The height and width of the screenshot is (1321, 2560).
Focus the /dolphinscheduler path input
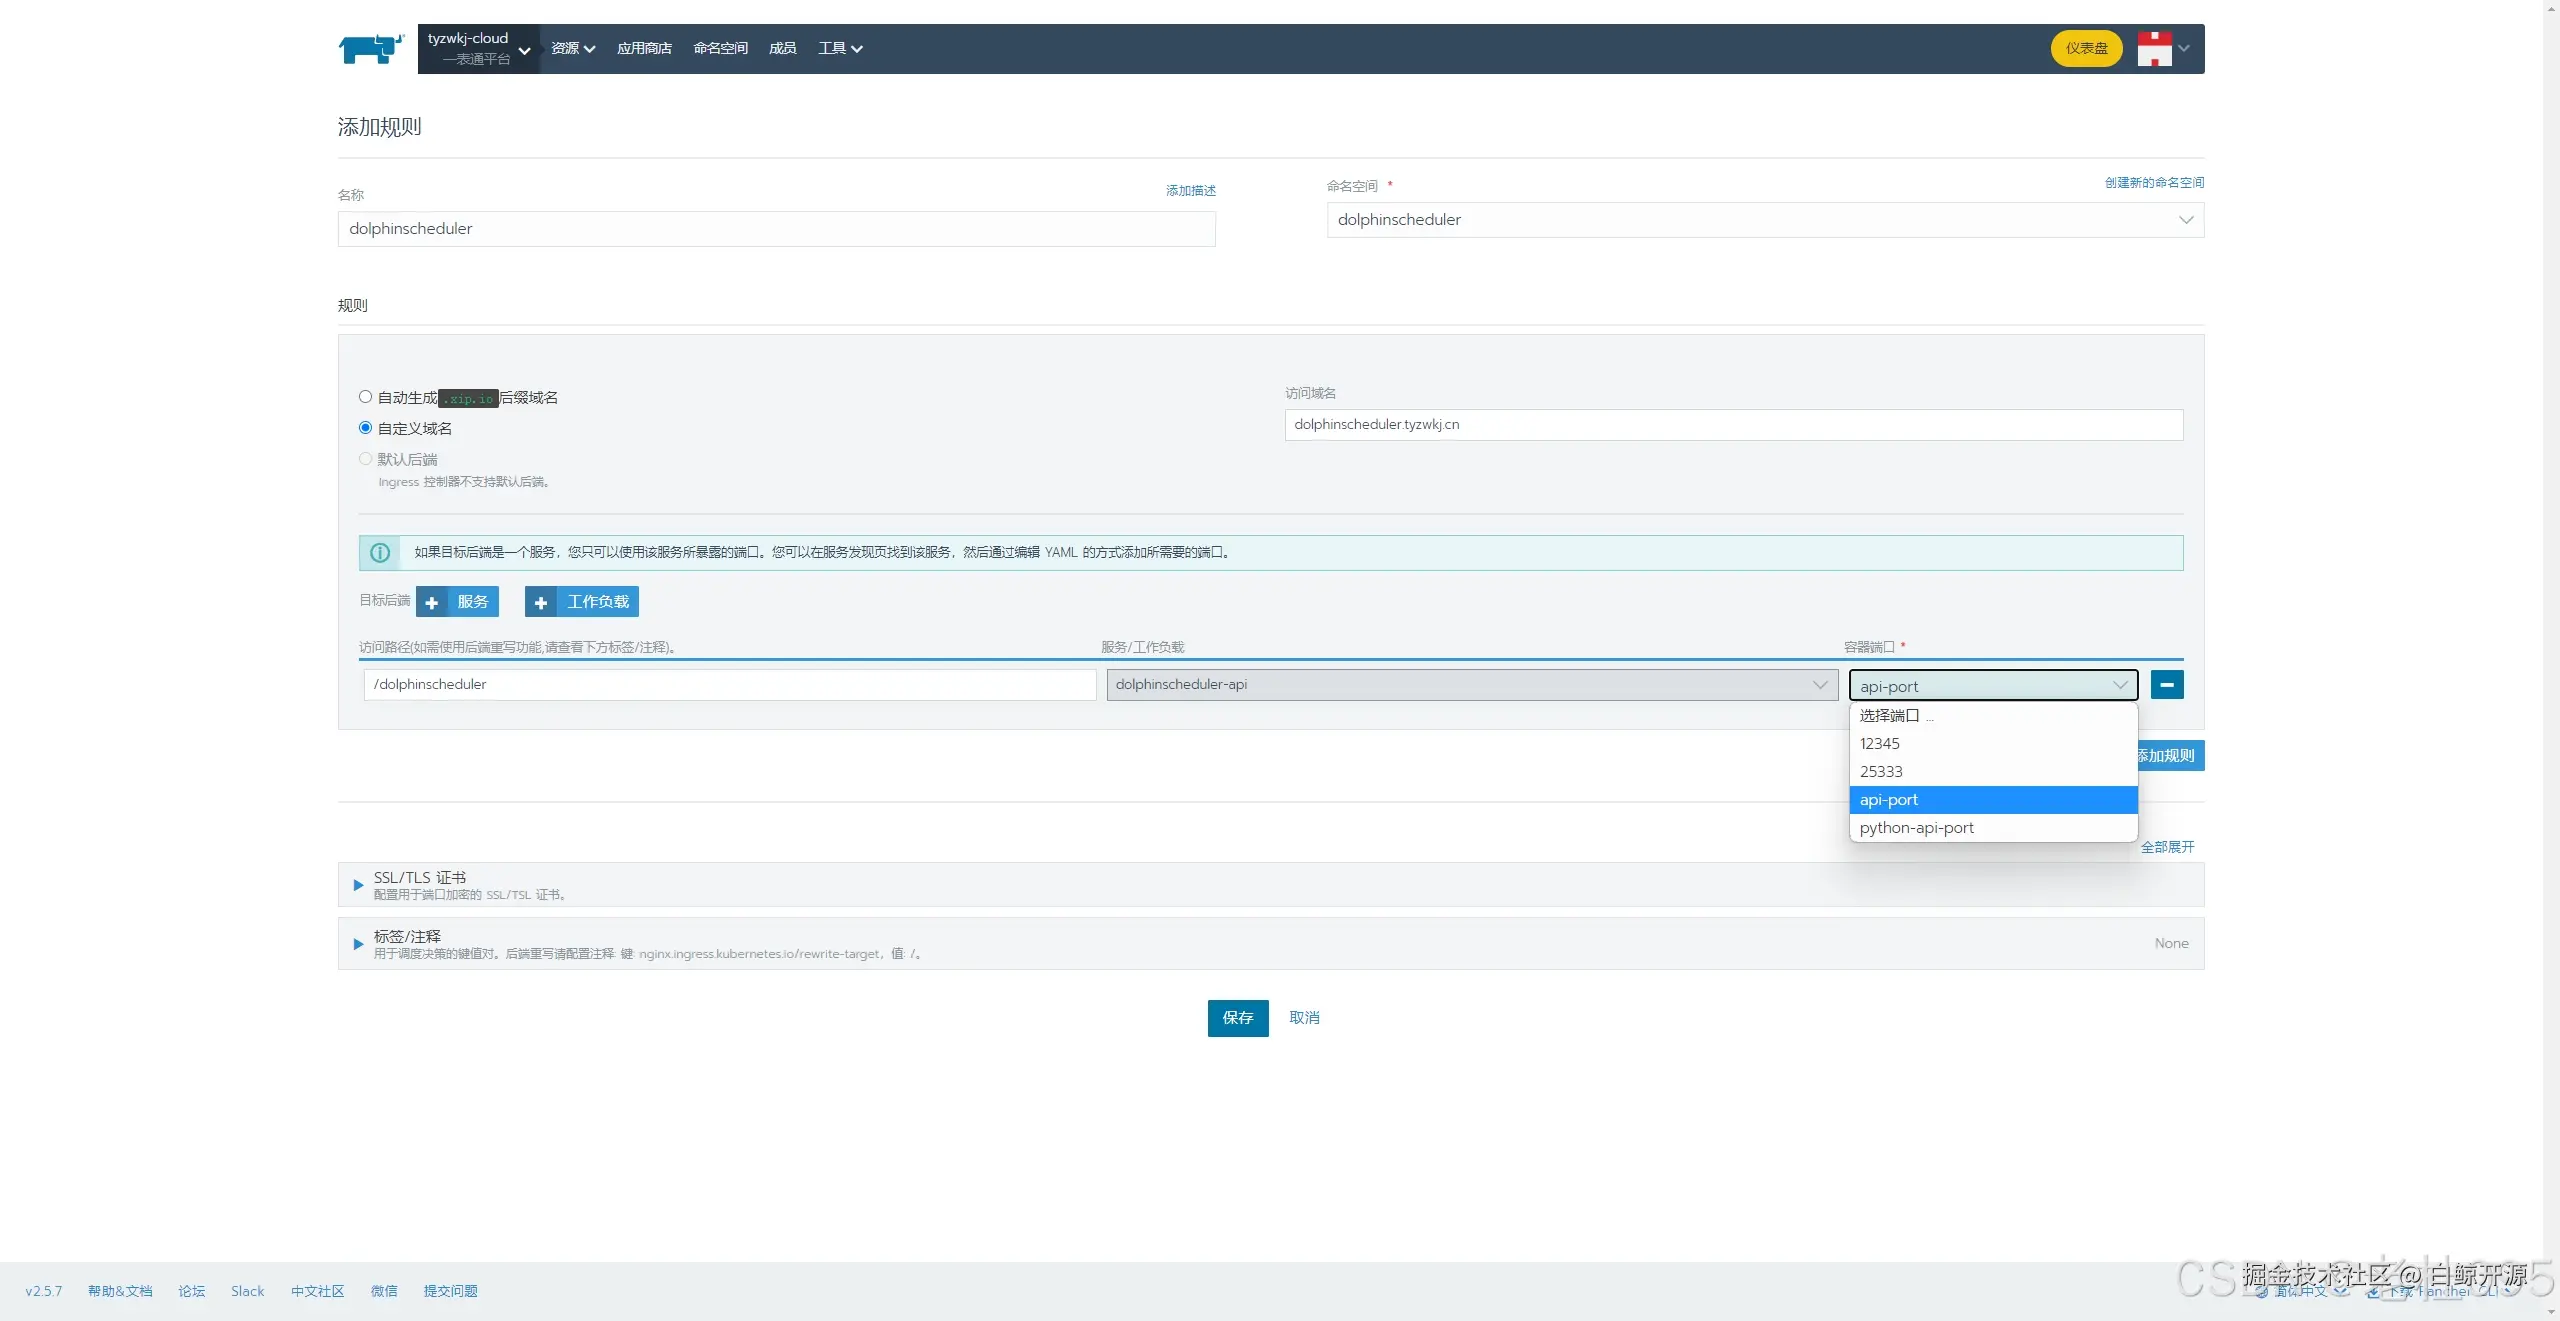[x=730, y=685]
